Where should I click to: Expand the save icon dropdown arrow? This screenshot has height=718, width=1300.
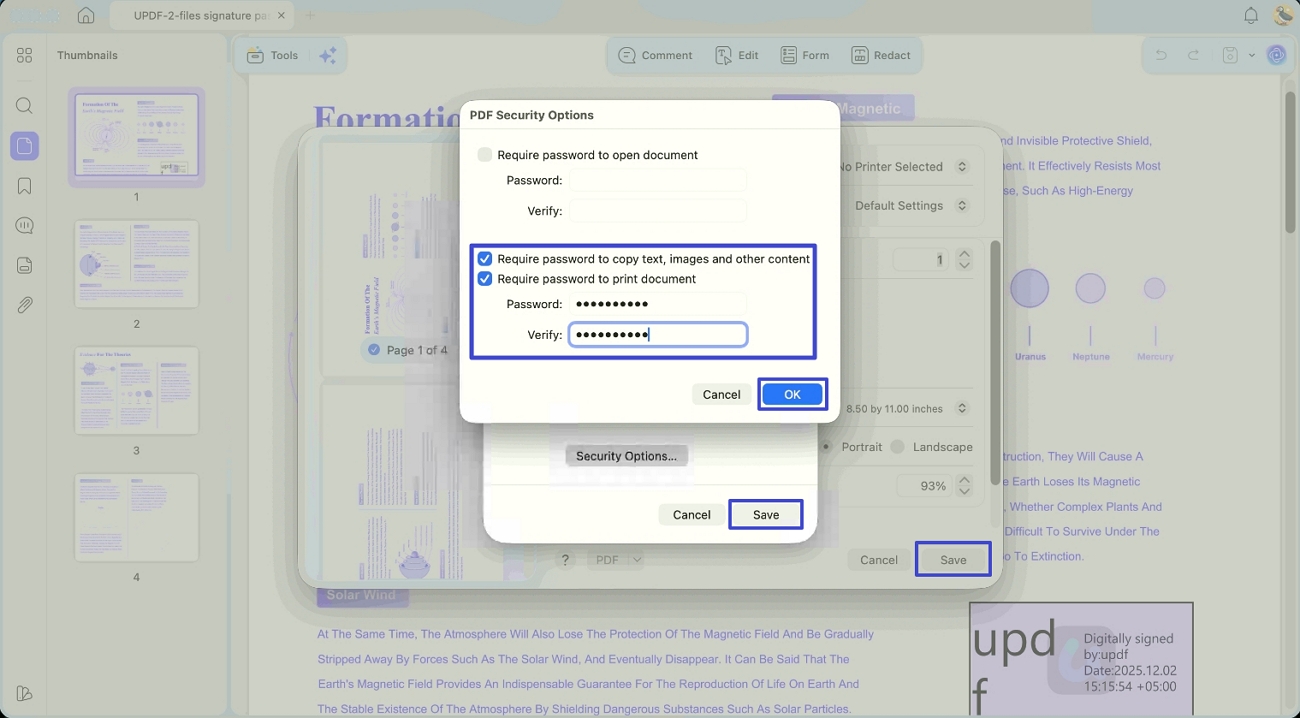(1251, 56)
